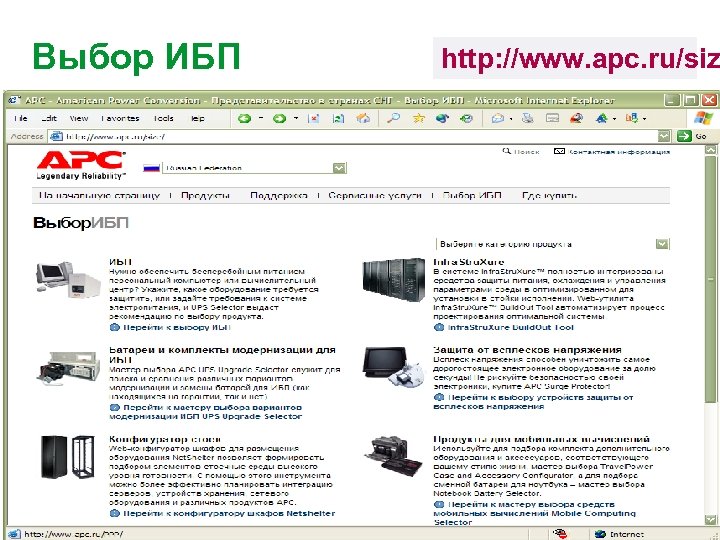Viewport: 720px width, 540px height.
Task: Open the Mail button dropdown arrow
Action: tap(511, 119)
